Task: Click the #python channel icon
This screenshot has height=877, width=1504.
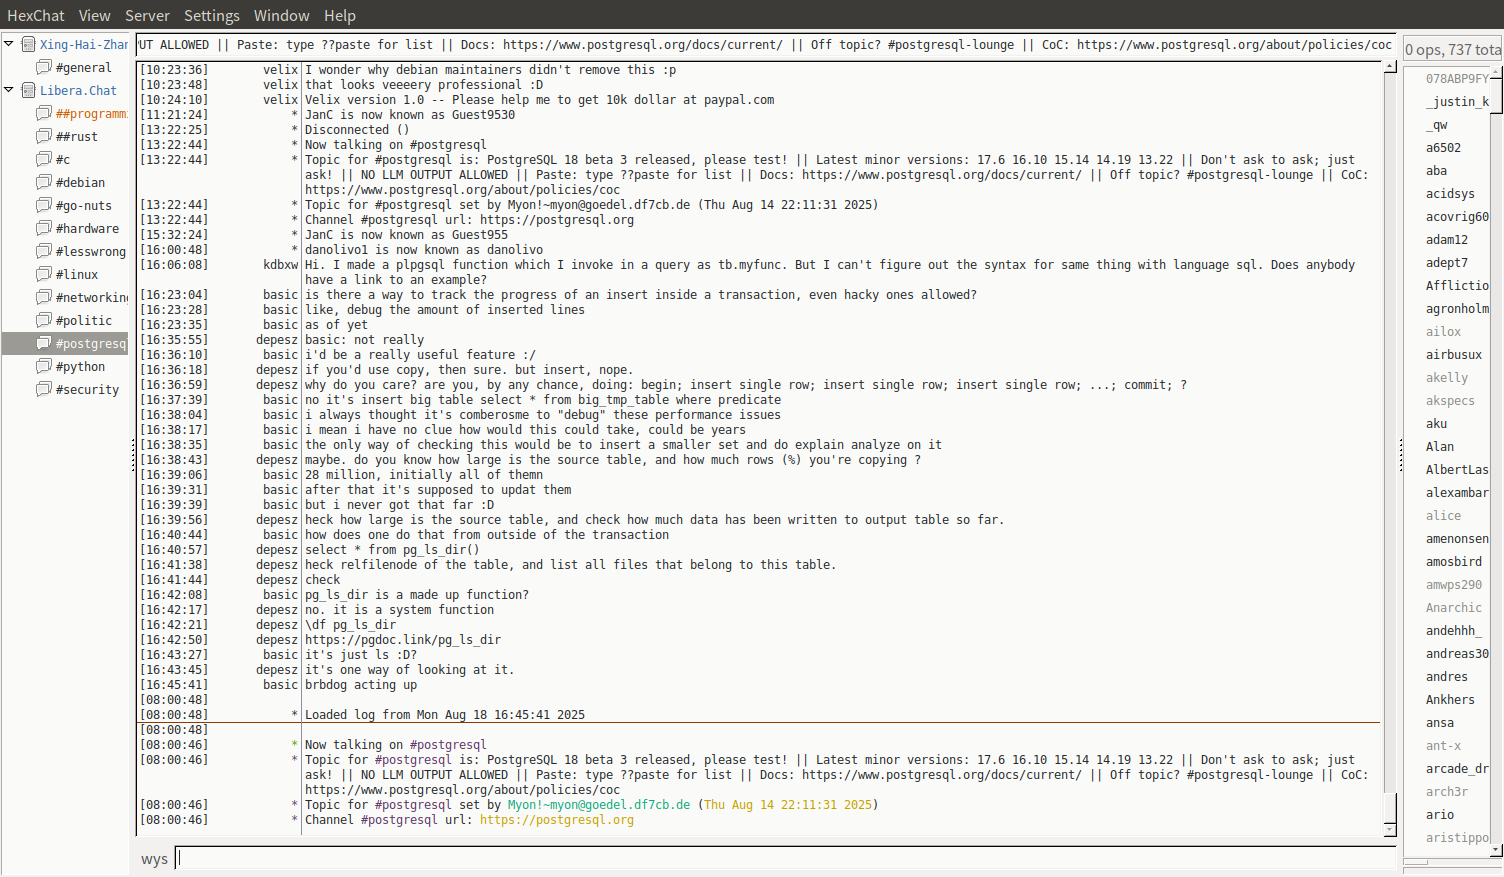Action: point(44,366)
